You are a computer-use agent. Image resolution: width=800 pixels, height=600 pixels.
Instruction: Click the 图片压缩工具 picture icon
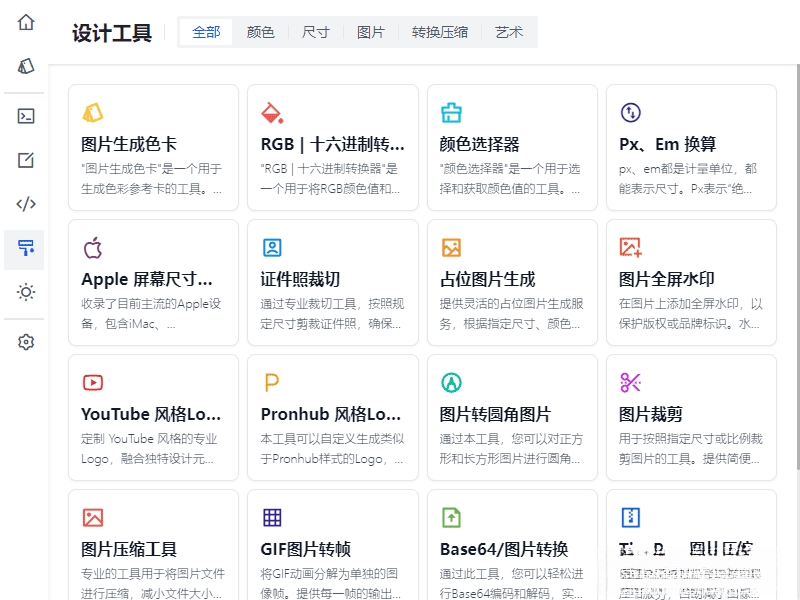[x=92, y=517]
